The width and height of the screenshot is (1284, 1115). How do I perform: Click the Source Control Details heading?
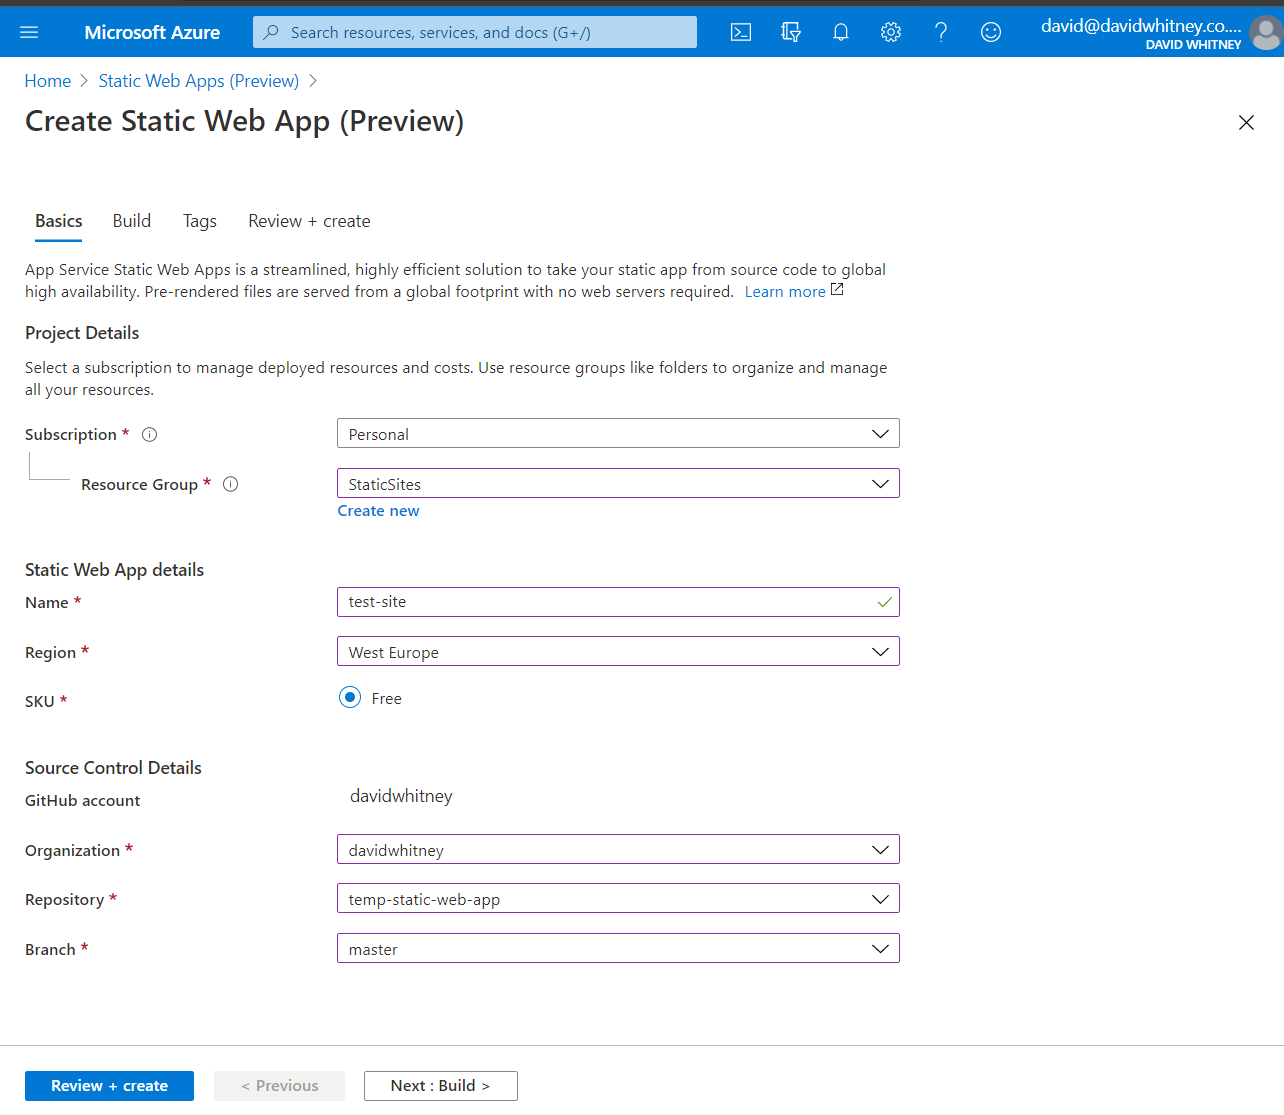tap(113, 768)
